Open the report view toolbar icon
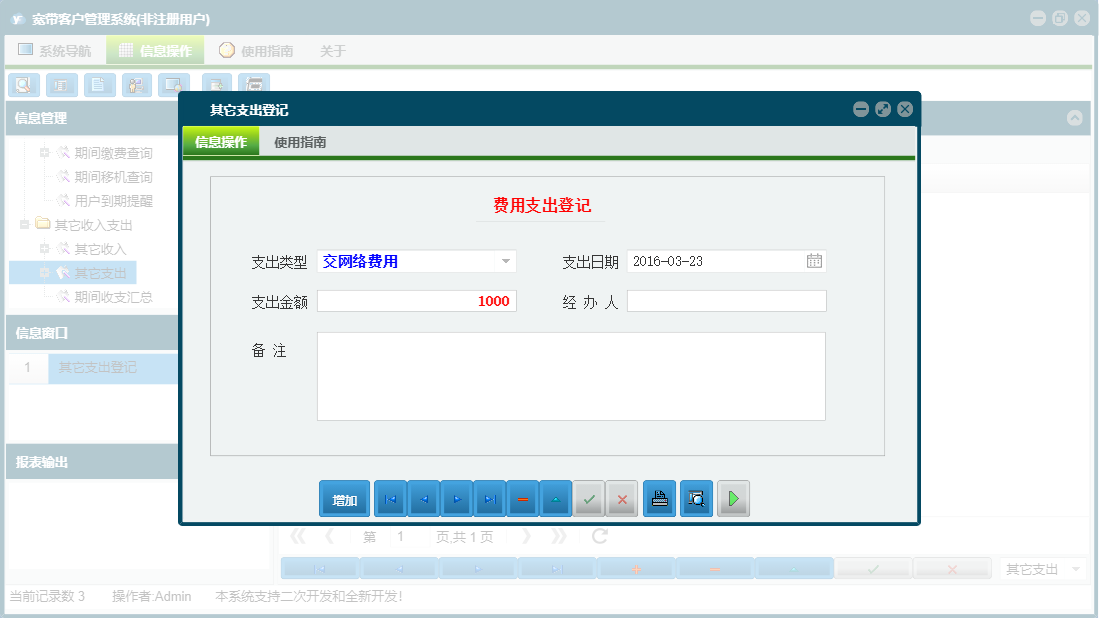 [61, 85]
